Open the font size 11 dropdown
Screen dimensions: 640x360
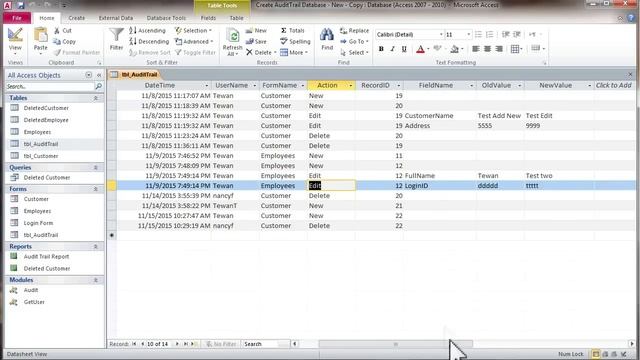(x=469, y=35)
